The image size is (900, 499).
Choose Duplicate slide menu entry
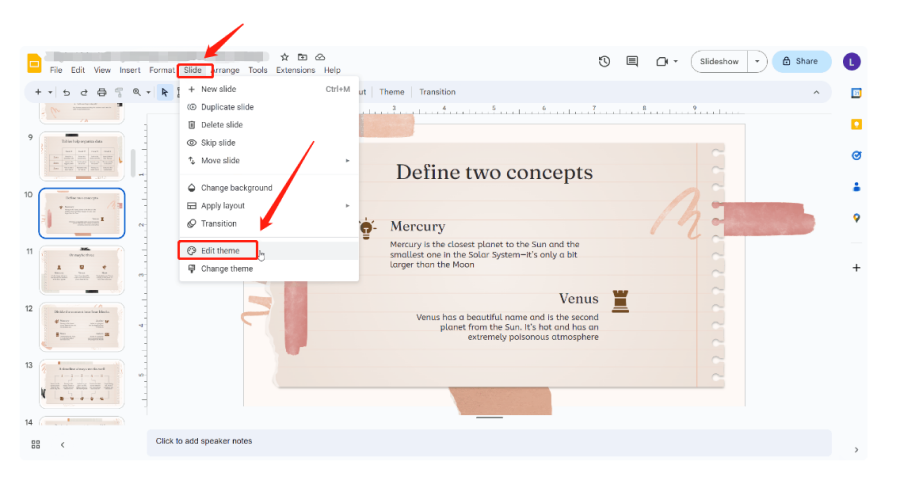click(x=227, y=107)
